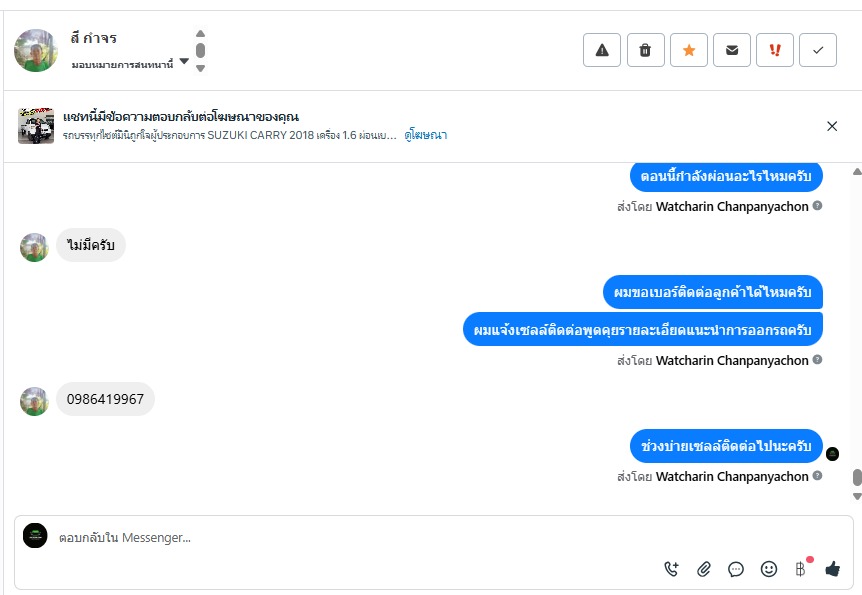Delete conversation with trash icon
Screen dimensions: 862x595
(x=645, y=50)
